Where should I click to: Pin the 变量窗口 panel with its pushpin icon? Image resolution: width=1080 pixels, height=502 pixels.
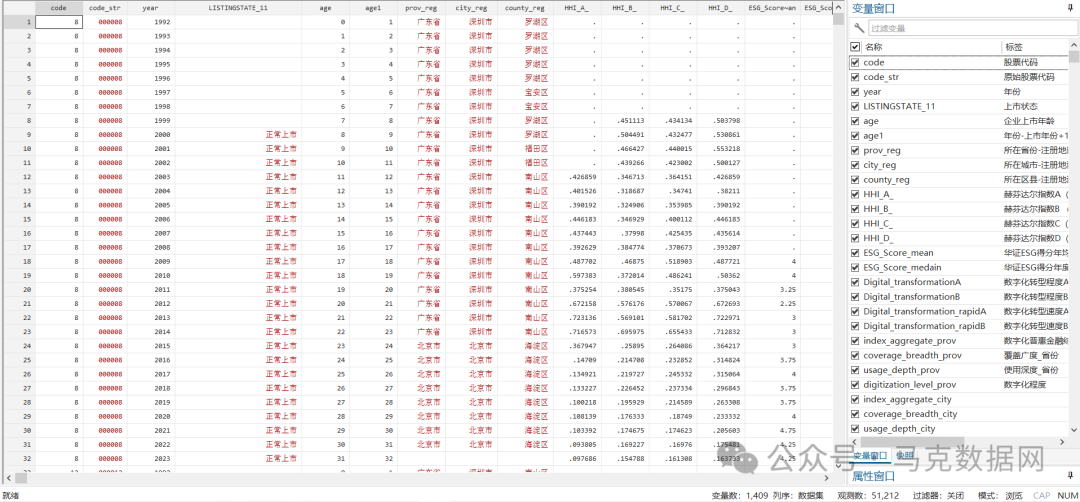point(1070,9)
